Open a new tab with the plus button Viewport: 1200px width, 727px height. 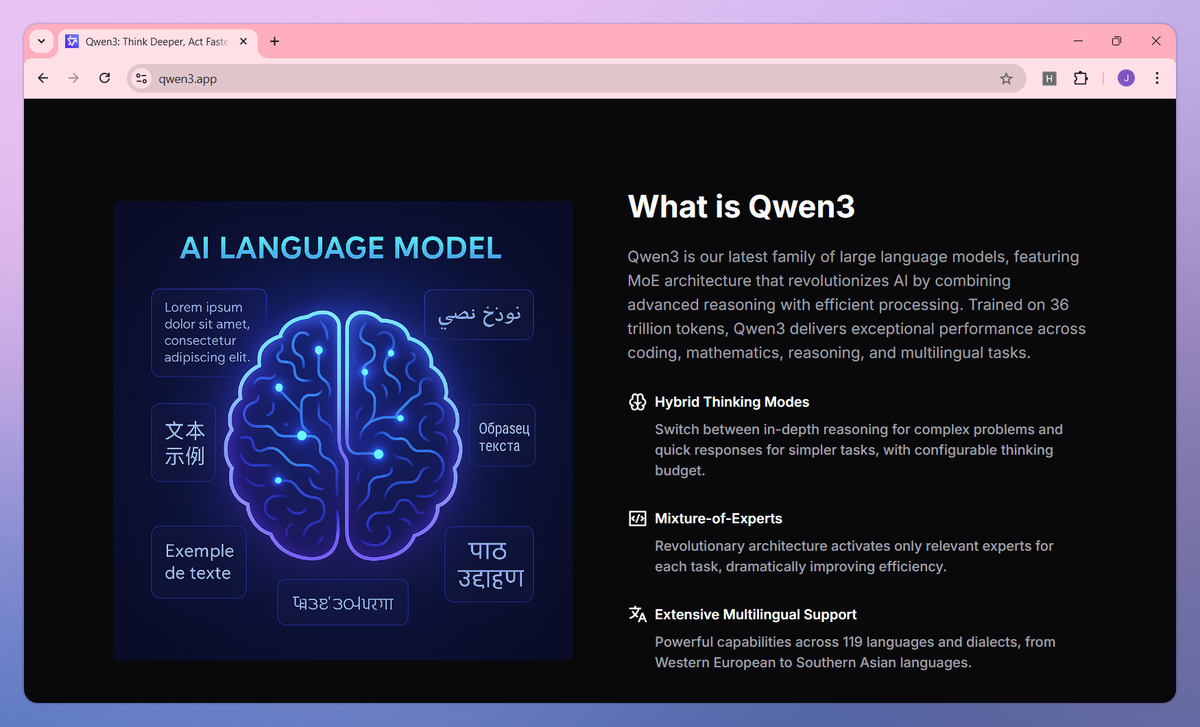274,41
